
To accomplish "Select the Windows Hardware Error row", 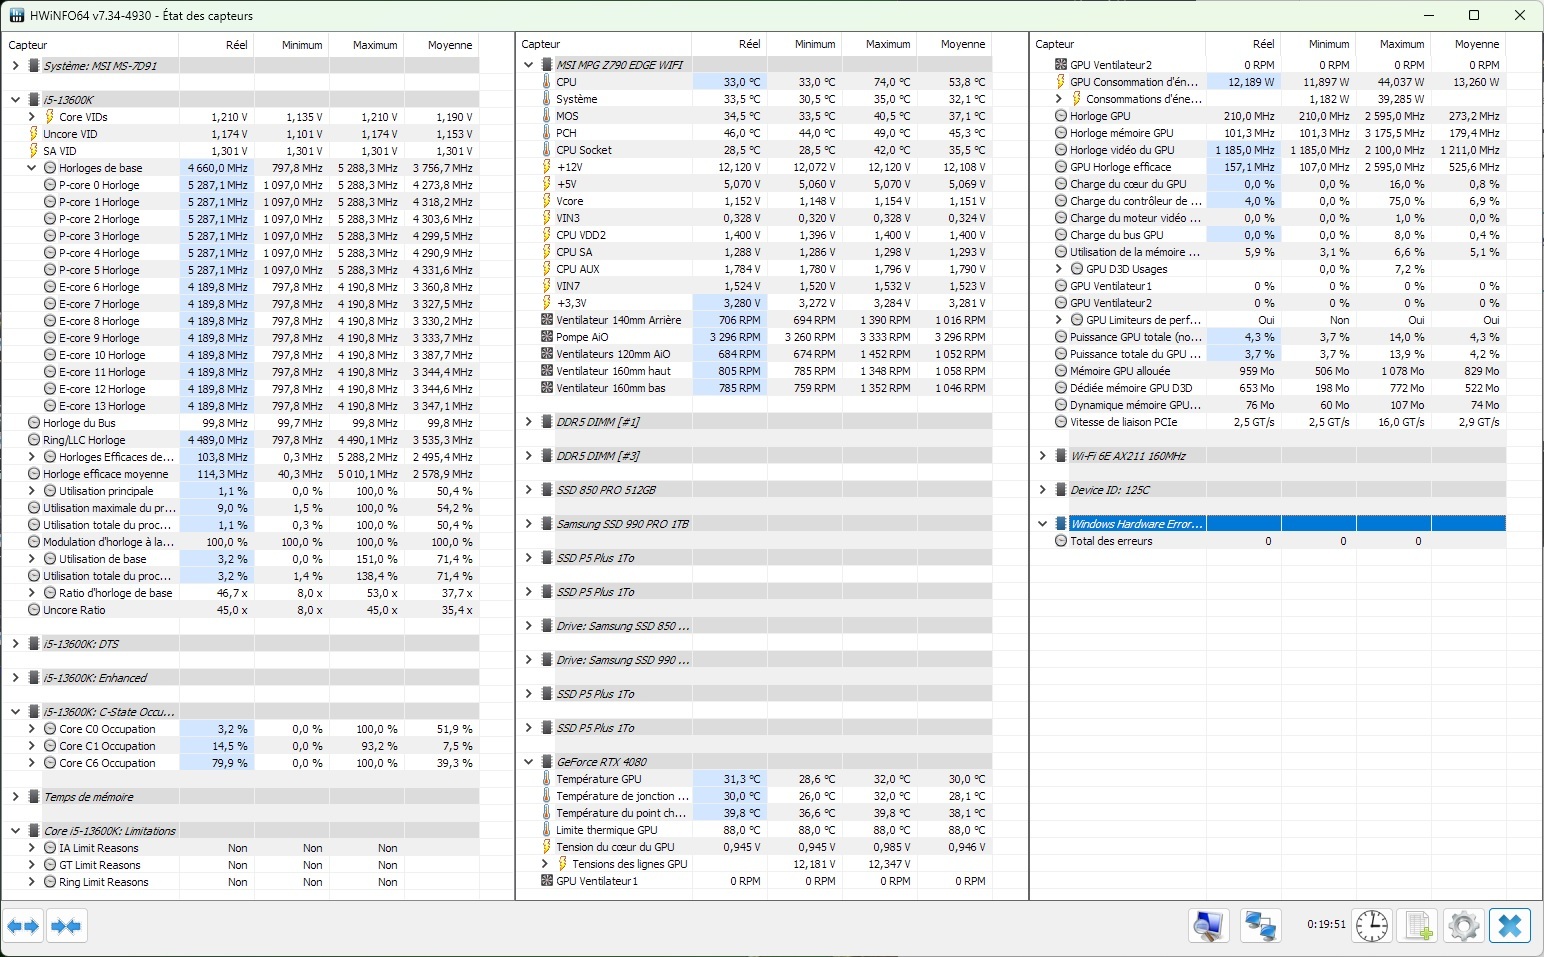I will pos(1136,524).
